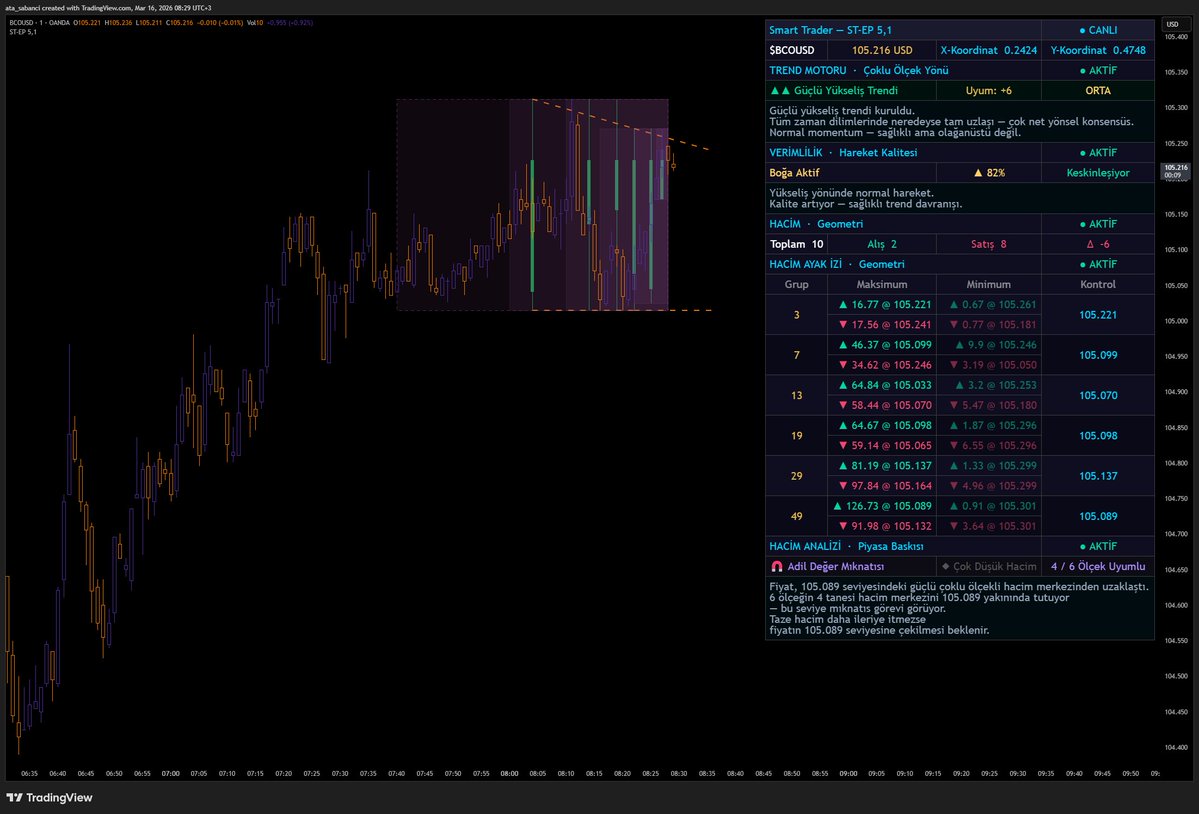1199x814 pixels.
Task: Click the Kontrol column header
Action: point(1097,284)
